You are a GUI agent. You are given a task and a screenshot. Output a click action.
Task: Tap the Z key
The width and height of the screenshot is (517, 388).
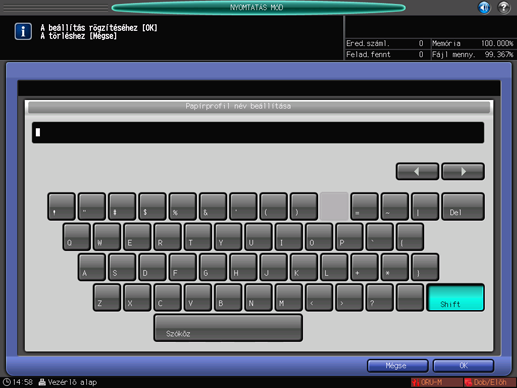(x=107, y=298)
